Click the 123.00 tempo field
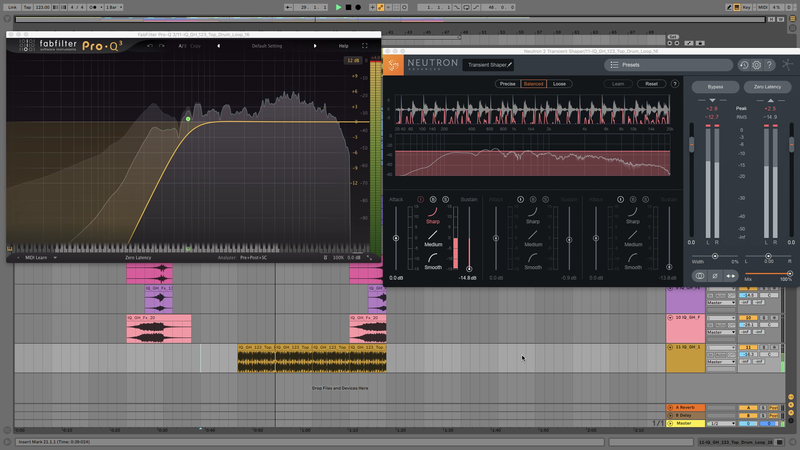Screen dimensions: 800x450 [42, 7]
